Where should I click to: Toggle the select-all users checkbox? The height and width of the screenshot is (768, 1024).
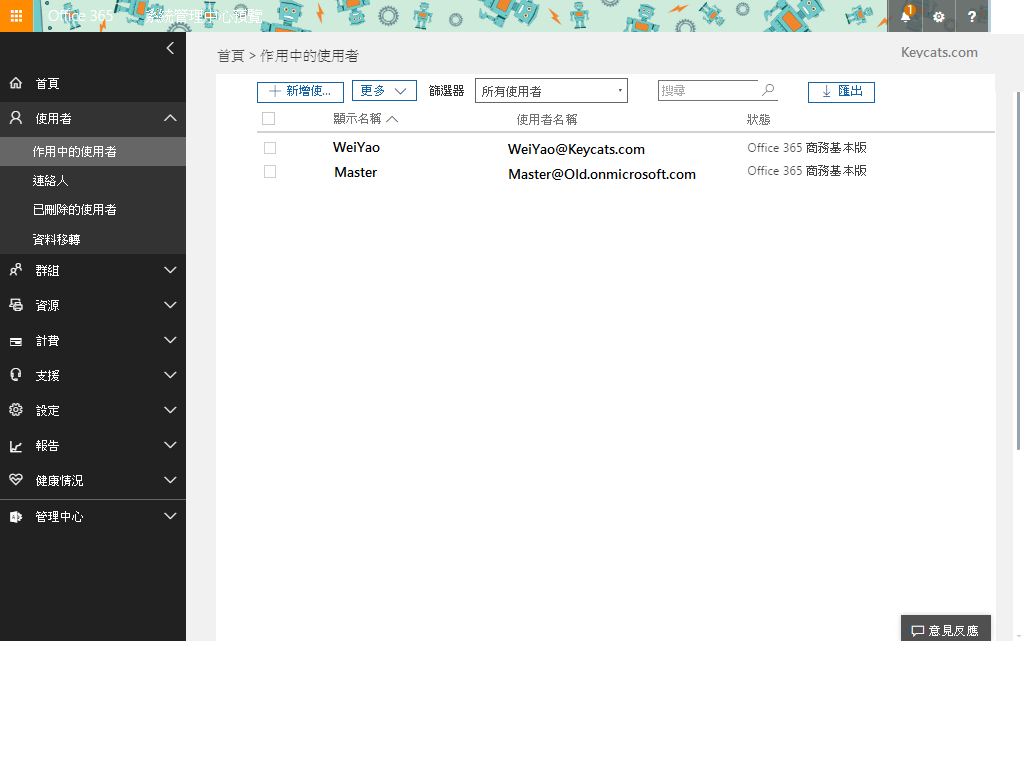click(268, 118)
